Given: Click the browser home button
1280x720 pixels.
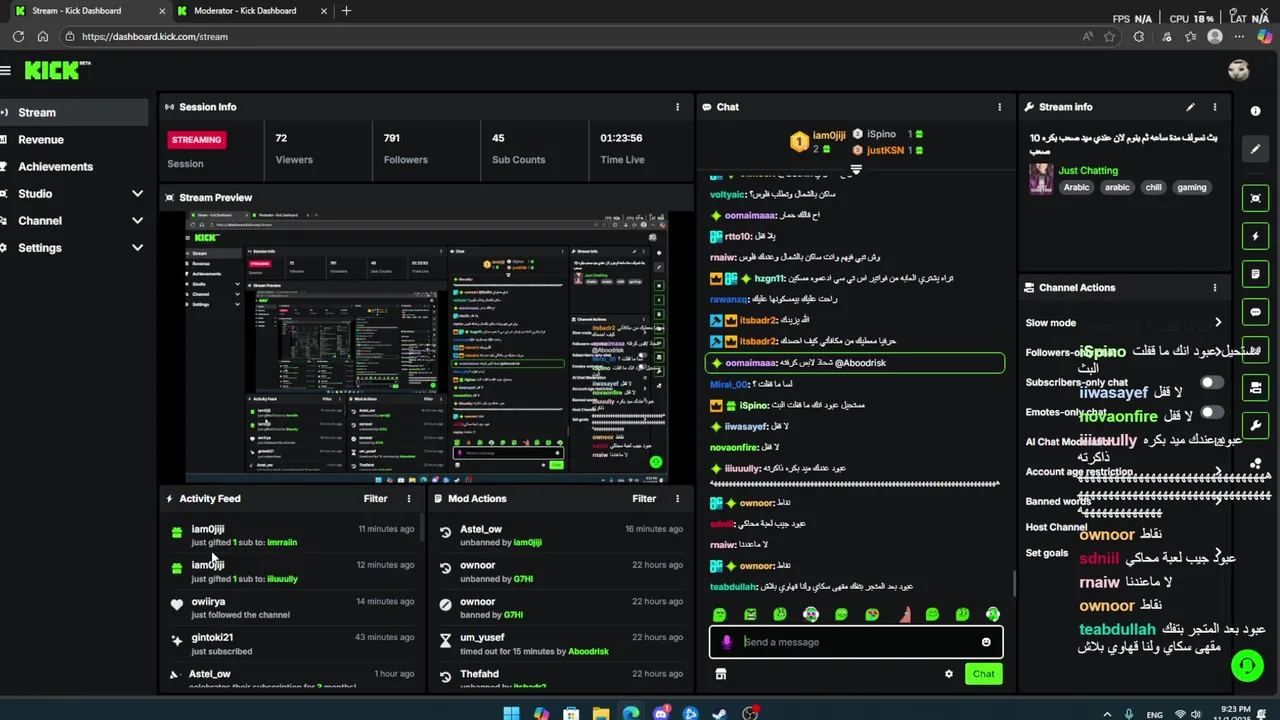Looking at the screenshot, I should point(43,36).
